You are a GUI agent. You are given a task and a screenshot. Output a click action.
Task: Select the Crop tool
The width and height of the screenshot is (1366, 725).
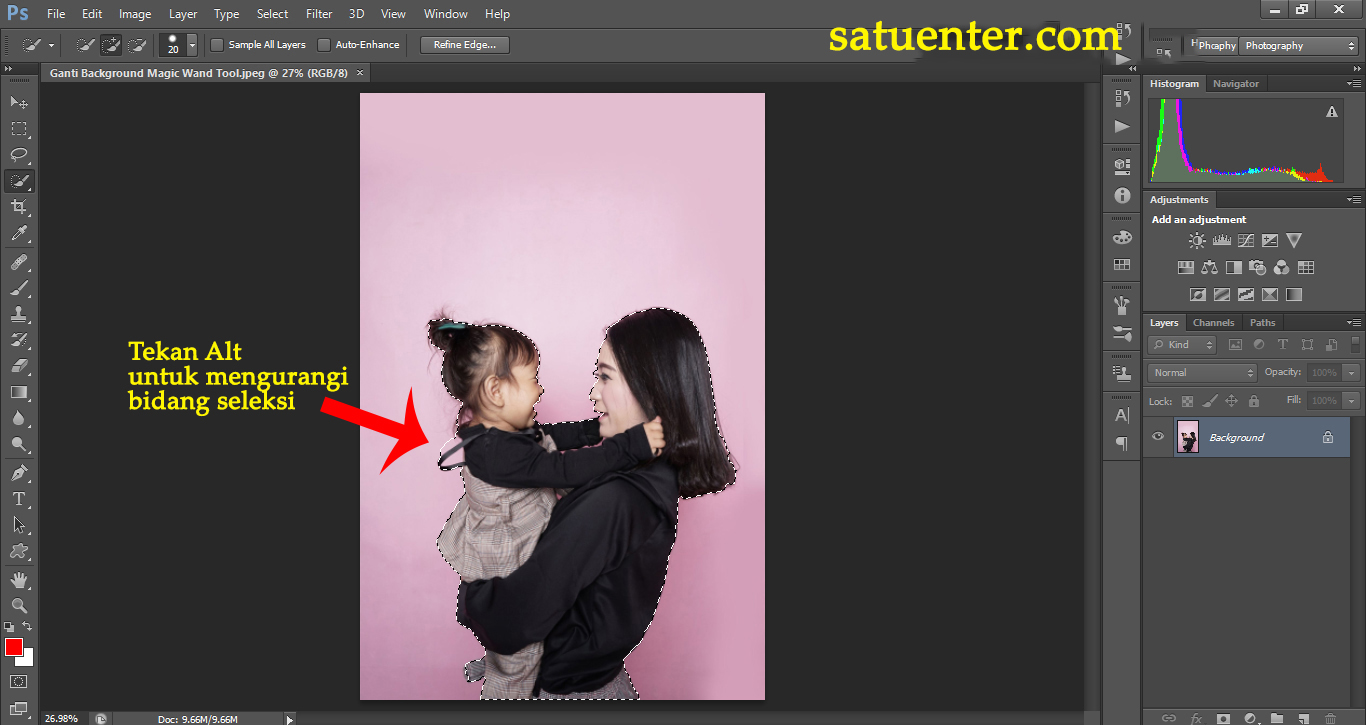[x=19, y=207]
